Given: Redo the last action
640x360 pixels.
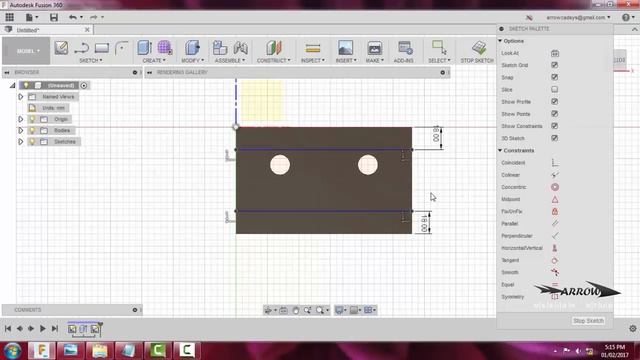Looking at the screenshot, I should pyautogui.click(x=93, y=17).
